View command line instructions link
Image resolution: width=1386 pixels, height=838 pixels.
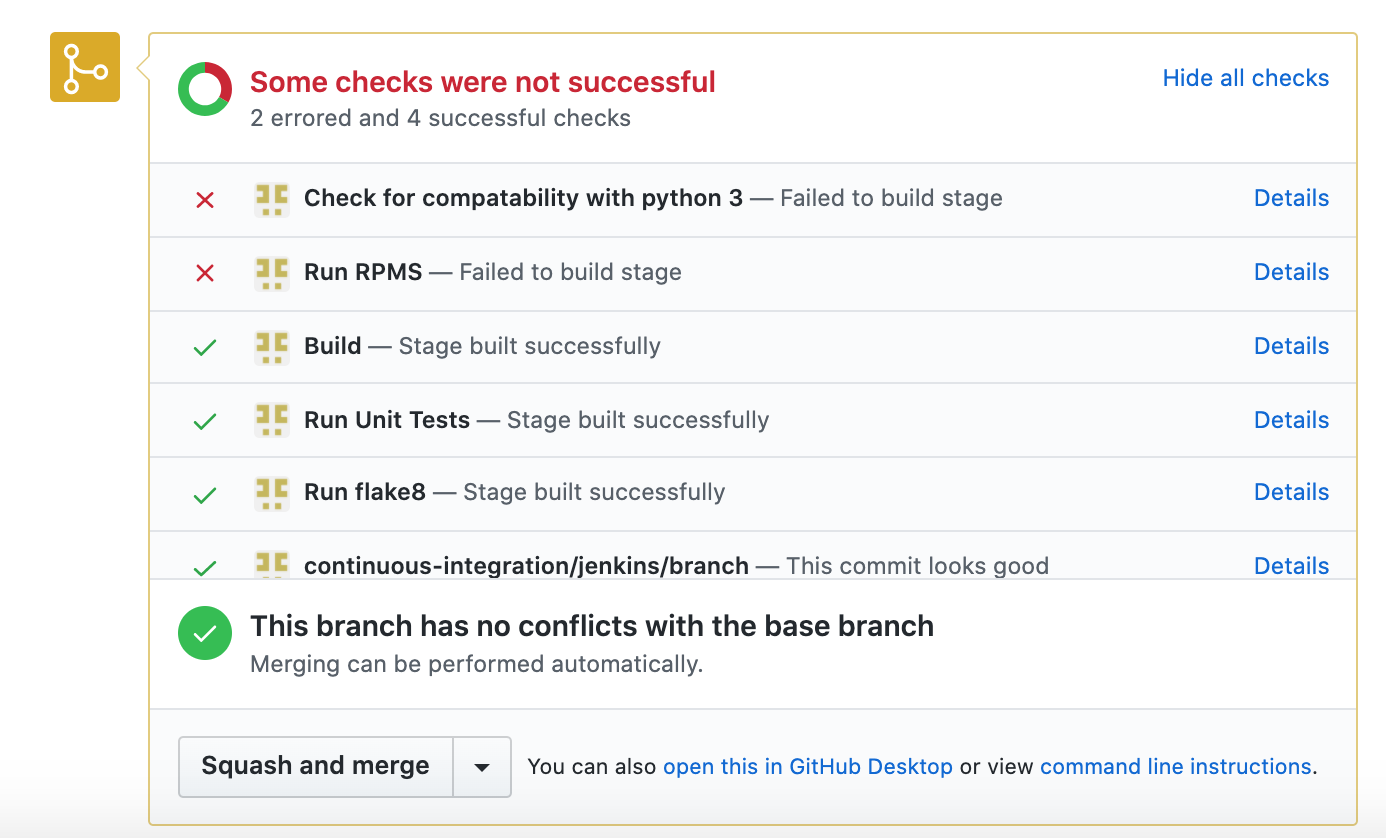1175,767
